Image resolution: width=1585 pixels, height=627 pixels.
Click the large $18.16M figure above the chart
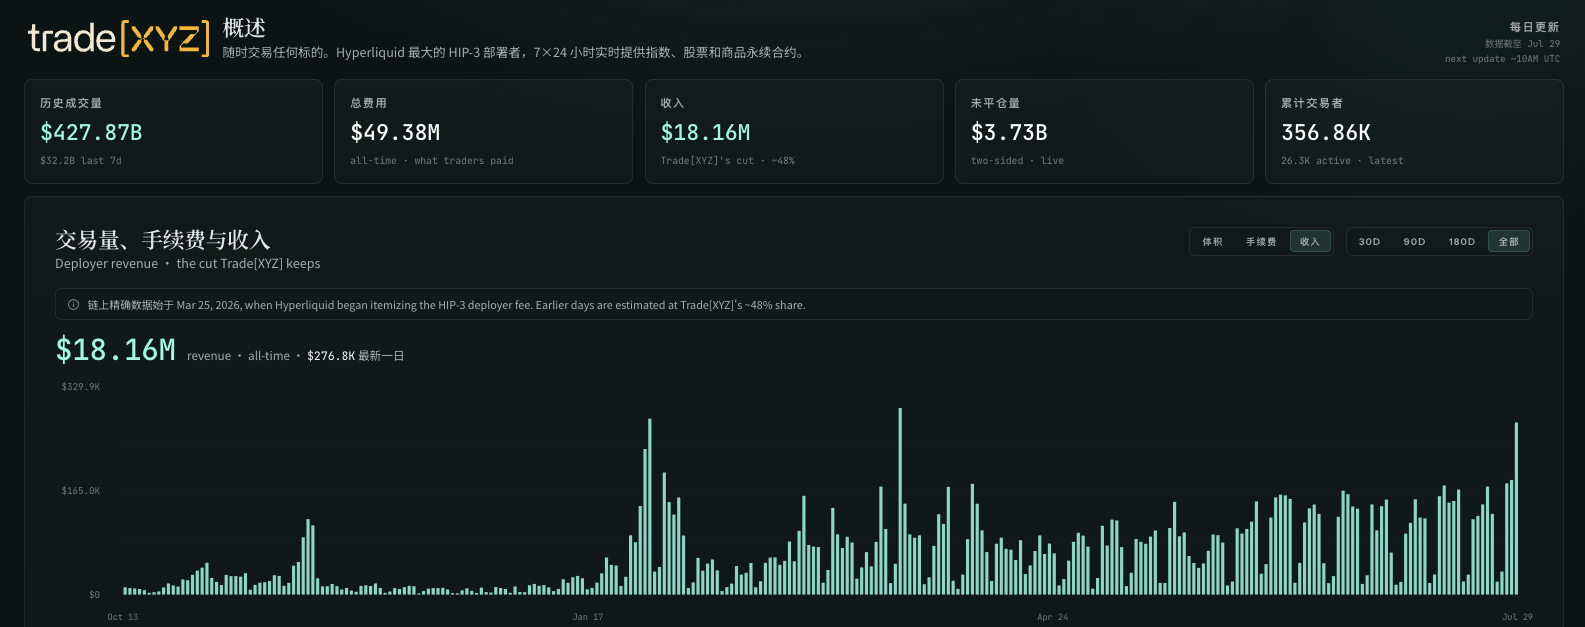pyautogui.click(x=116, y=350)
